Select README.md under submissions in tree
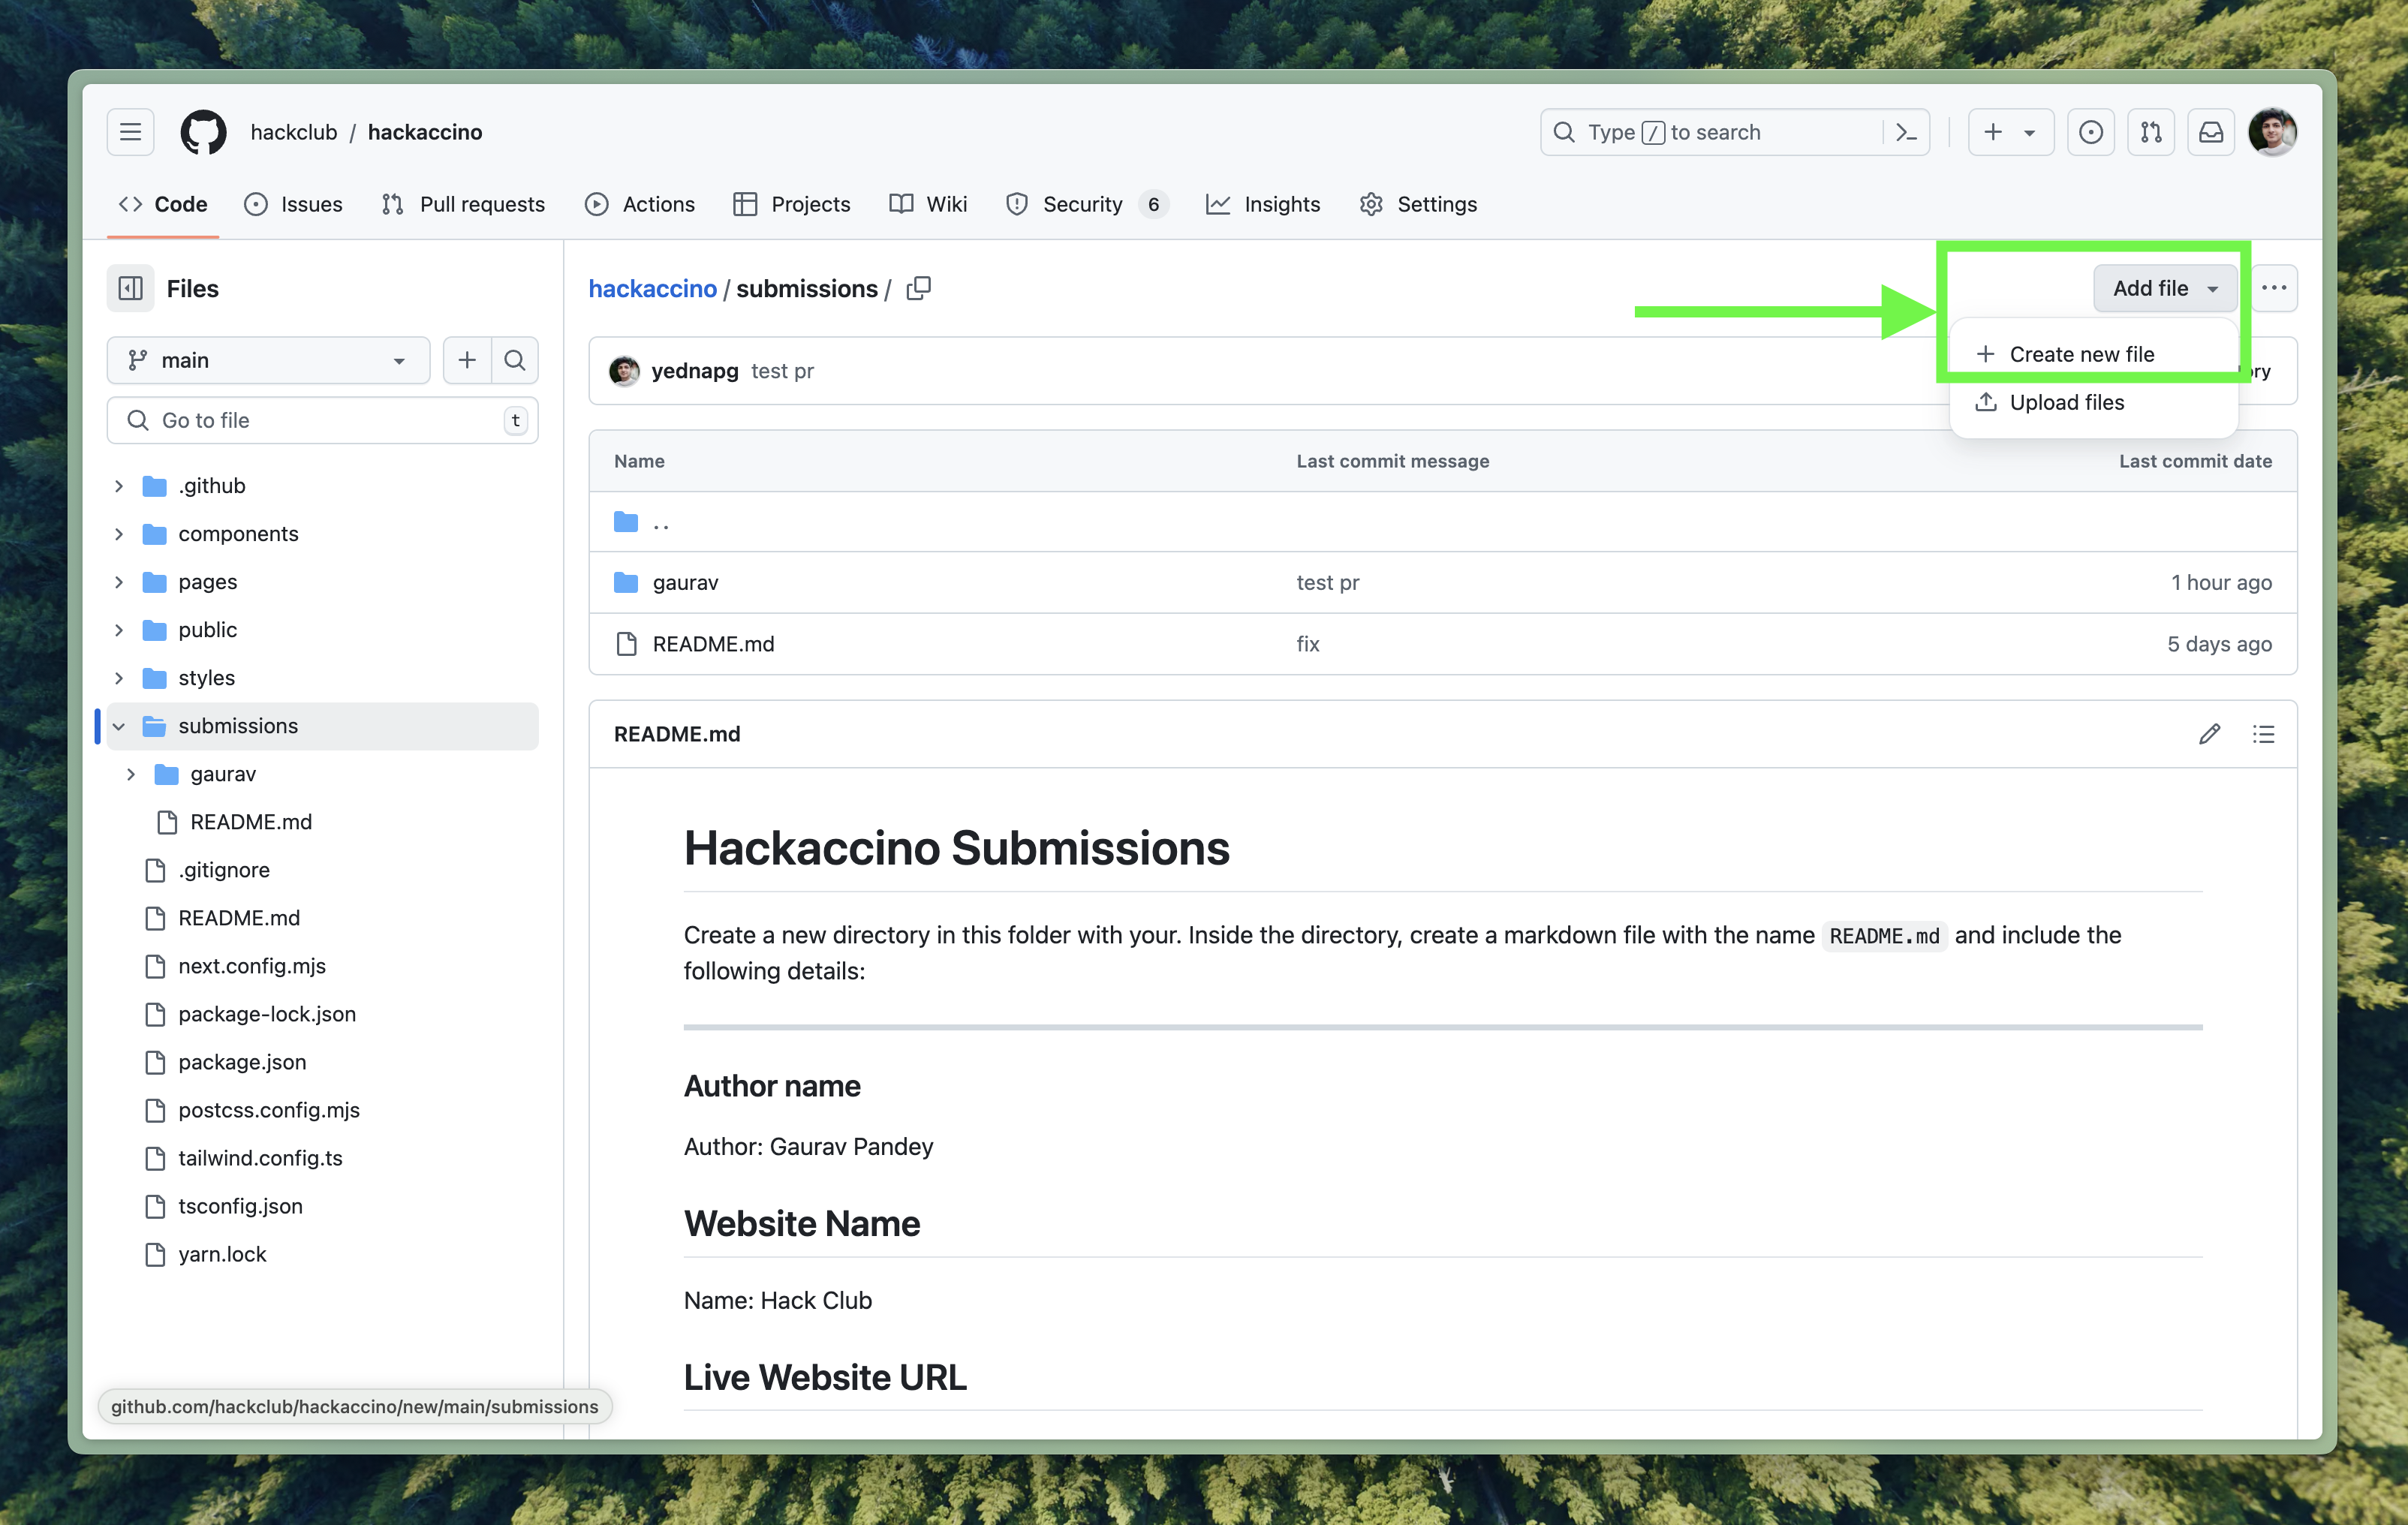Screen dimensions: 2408x1525 click(251, 822)
